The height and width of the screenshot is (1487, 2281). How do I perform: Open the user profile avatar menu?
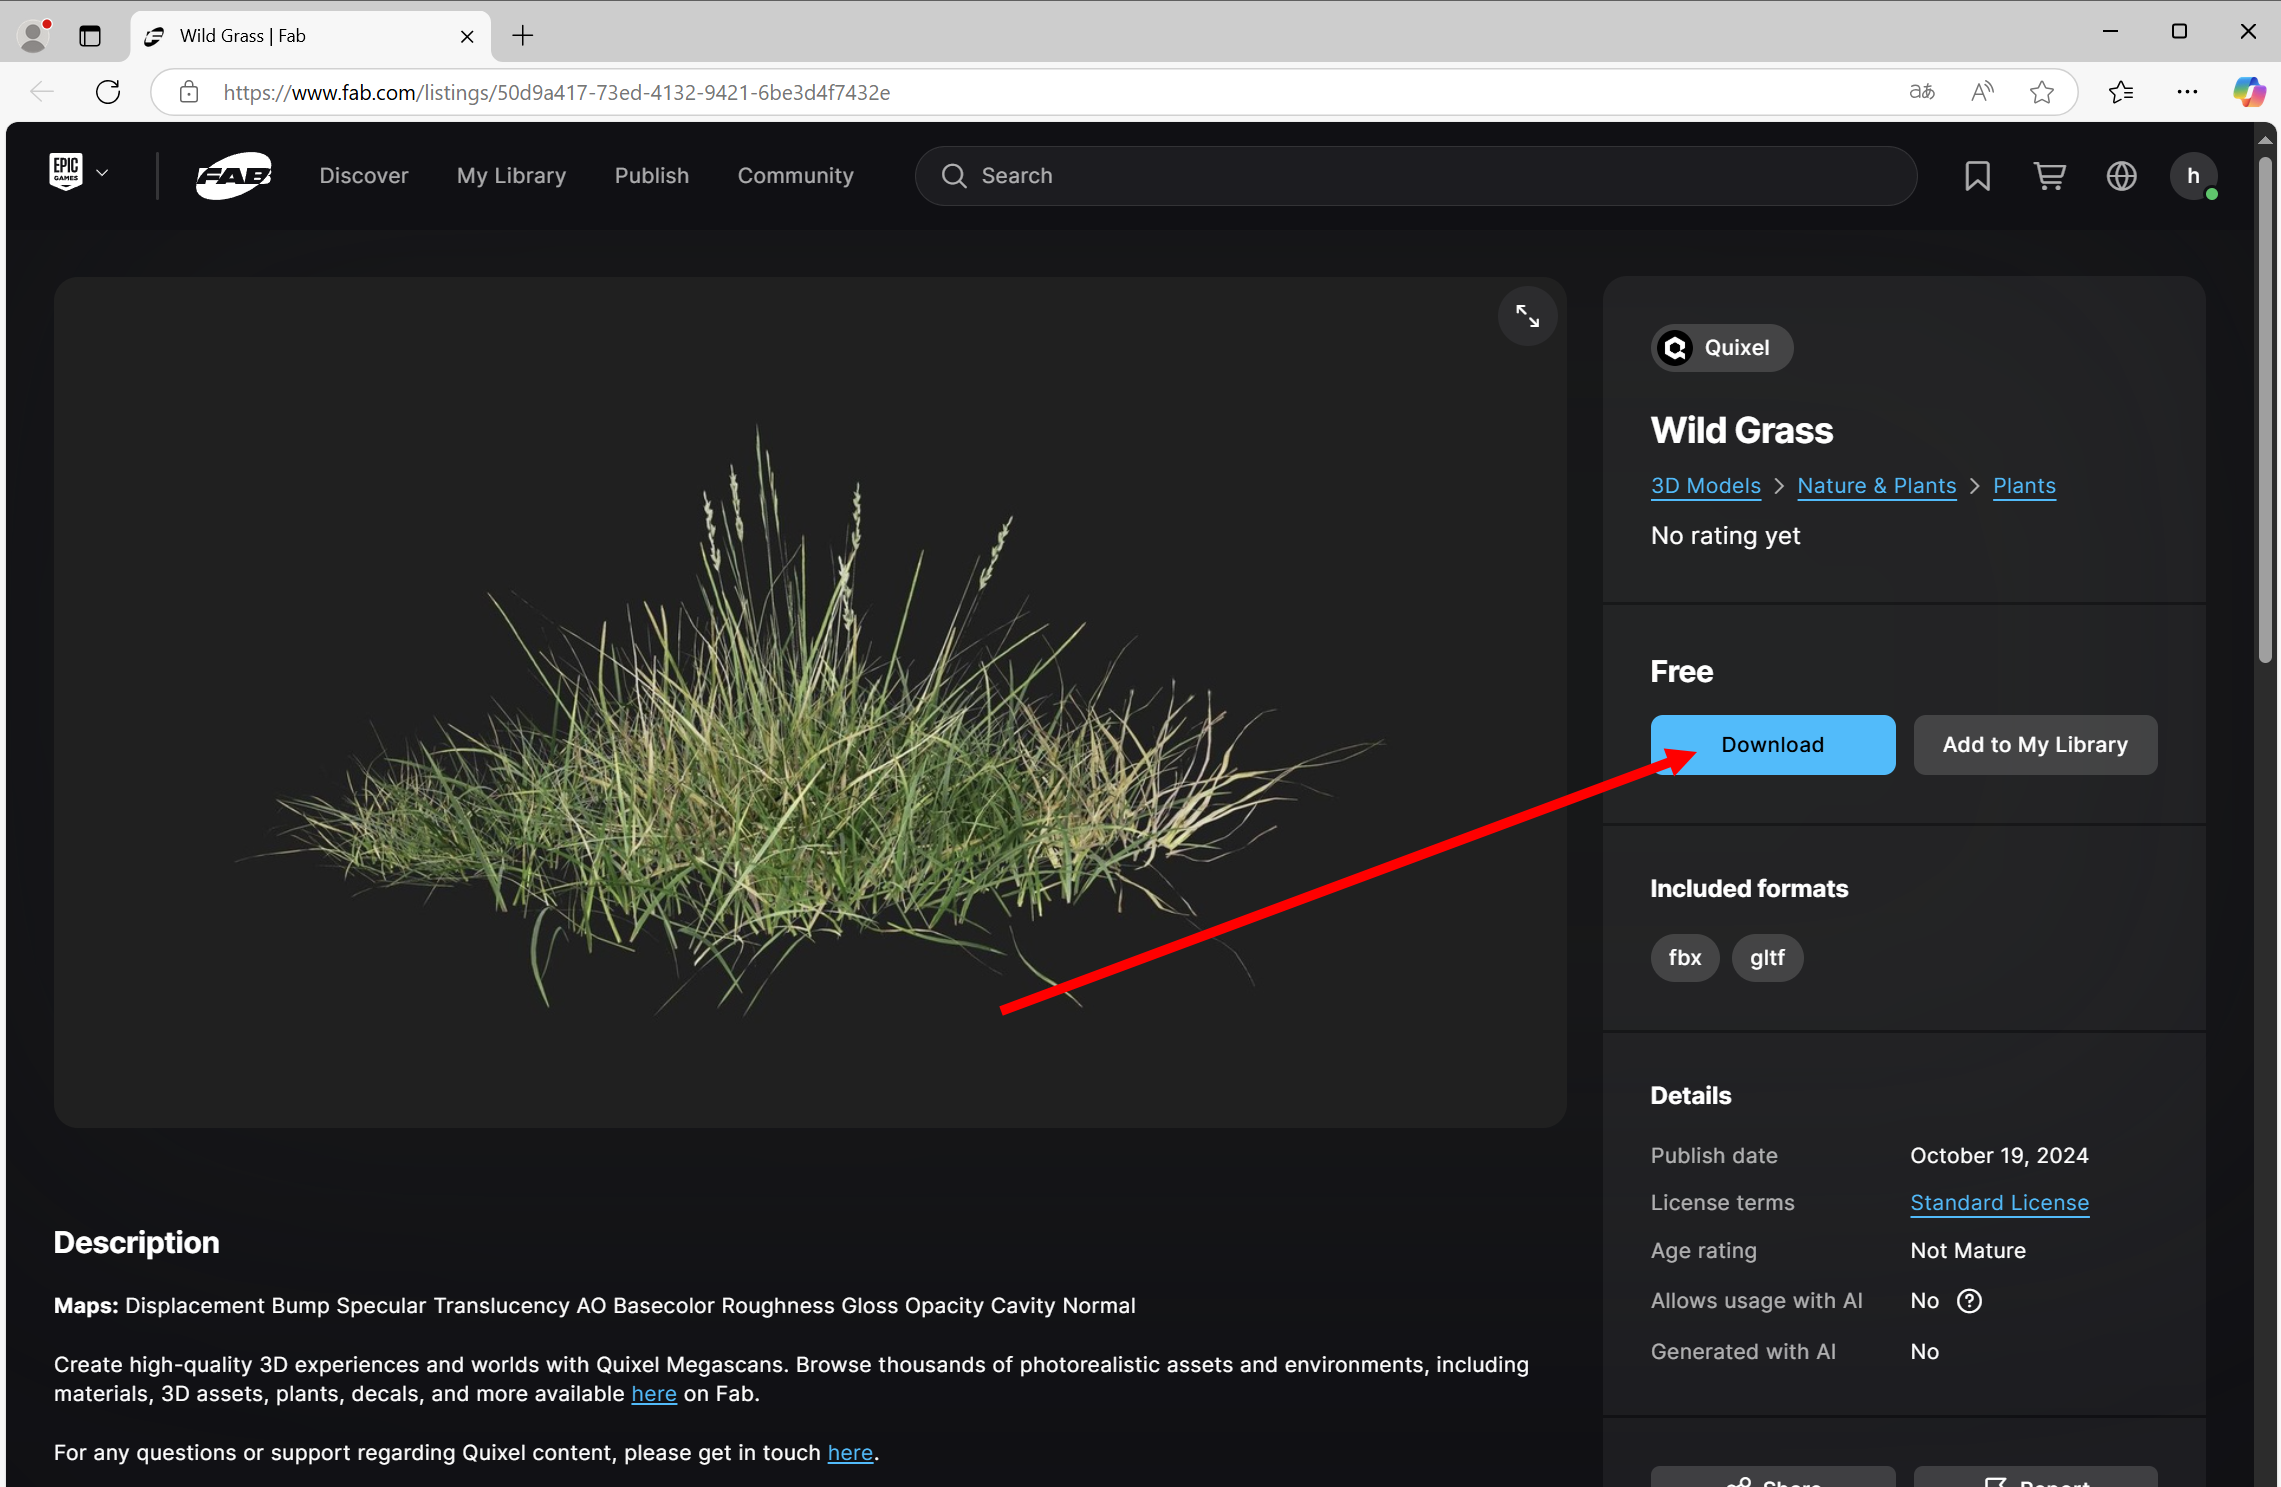(x=2192, y=176)
